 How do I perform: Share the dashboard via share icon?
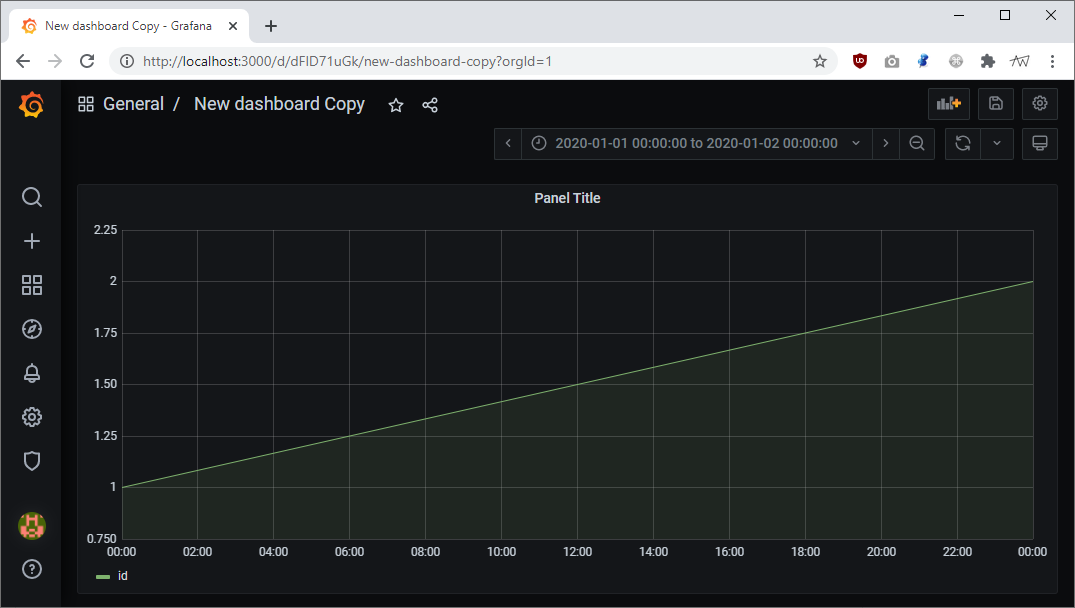click(x=430, y=105)
